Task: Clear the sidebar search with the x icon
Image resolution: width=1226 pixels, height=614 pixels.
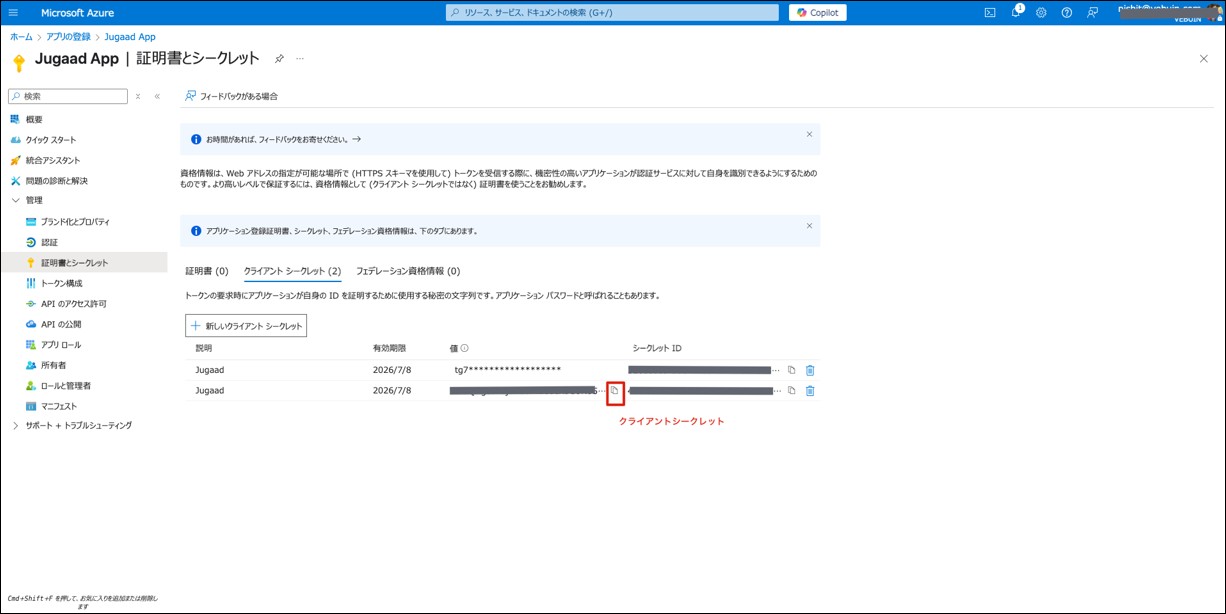Action: [x=138, y=96]
